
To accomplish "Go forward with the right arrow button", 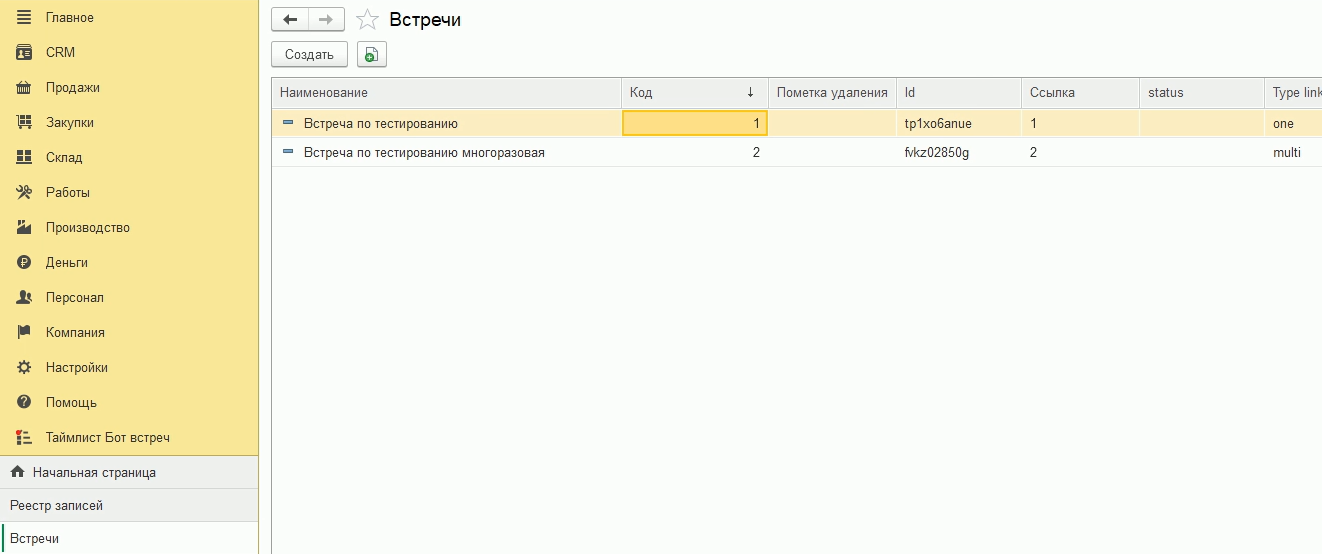I will (x=326, y=19).
